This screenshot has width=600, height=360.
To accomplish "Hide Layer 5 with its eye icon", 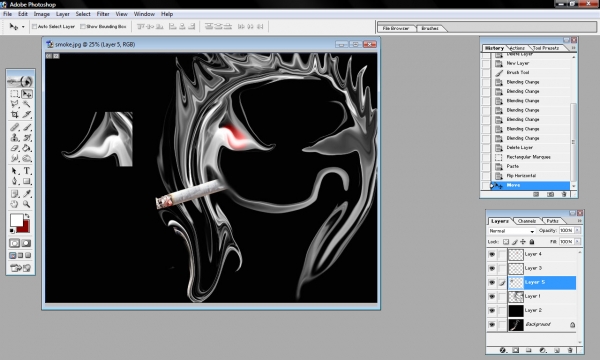I will coord(492,282).
